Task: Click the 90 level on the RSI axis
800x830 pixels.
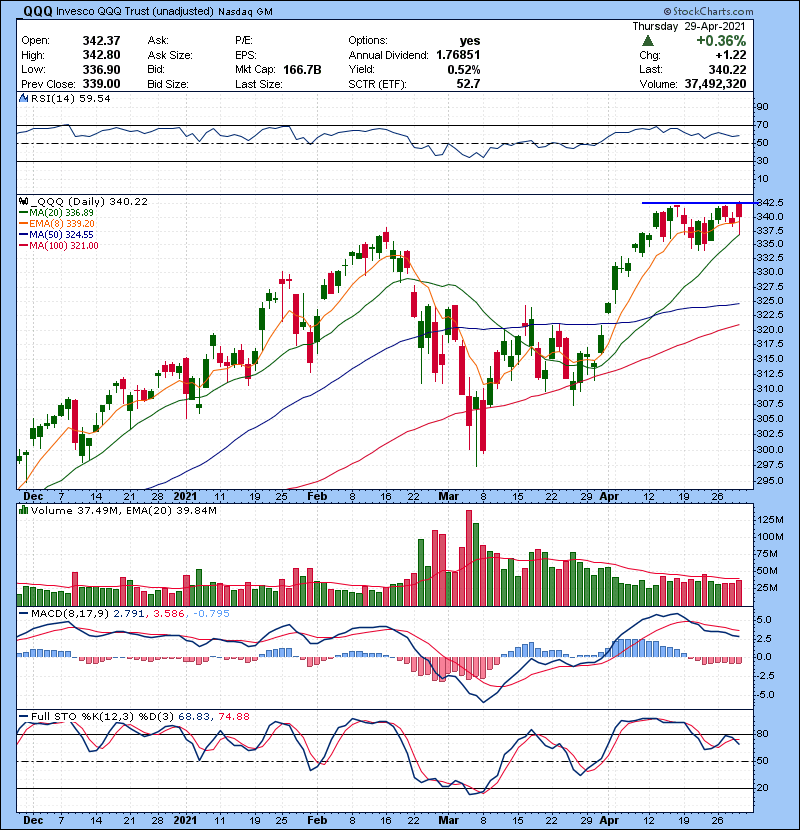Action: click(x=762, y=107)
